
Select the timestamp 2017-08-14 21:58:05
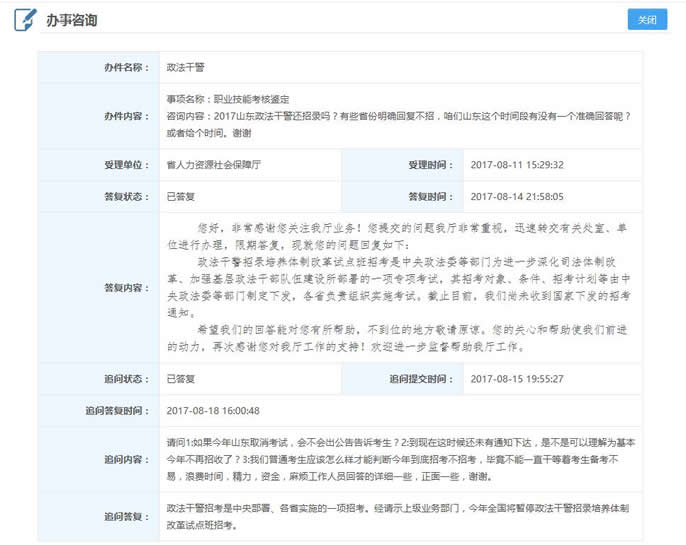[516, 196]
